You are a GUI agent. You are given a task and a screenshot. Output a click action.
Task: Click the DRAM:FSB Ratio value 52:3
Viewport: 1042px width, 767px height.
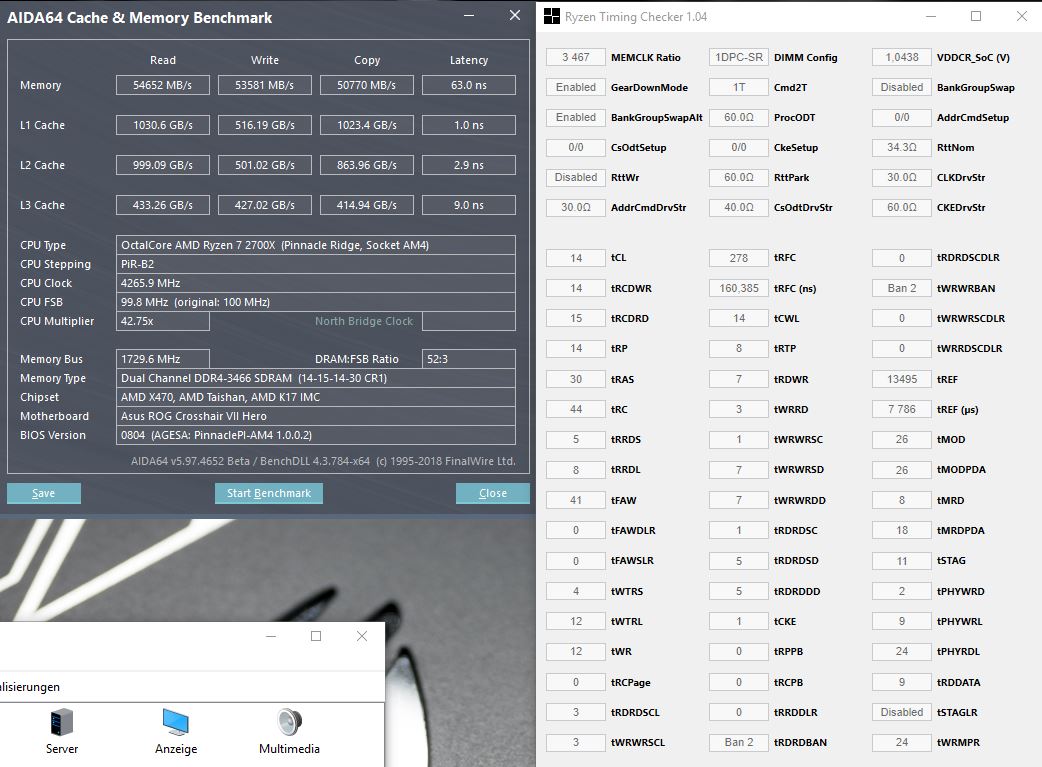pyautogui.click(x=469, y=359)
